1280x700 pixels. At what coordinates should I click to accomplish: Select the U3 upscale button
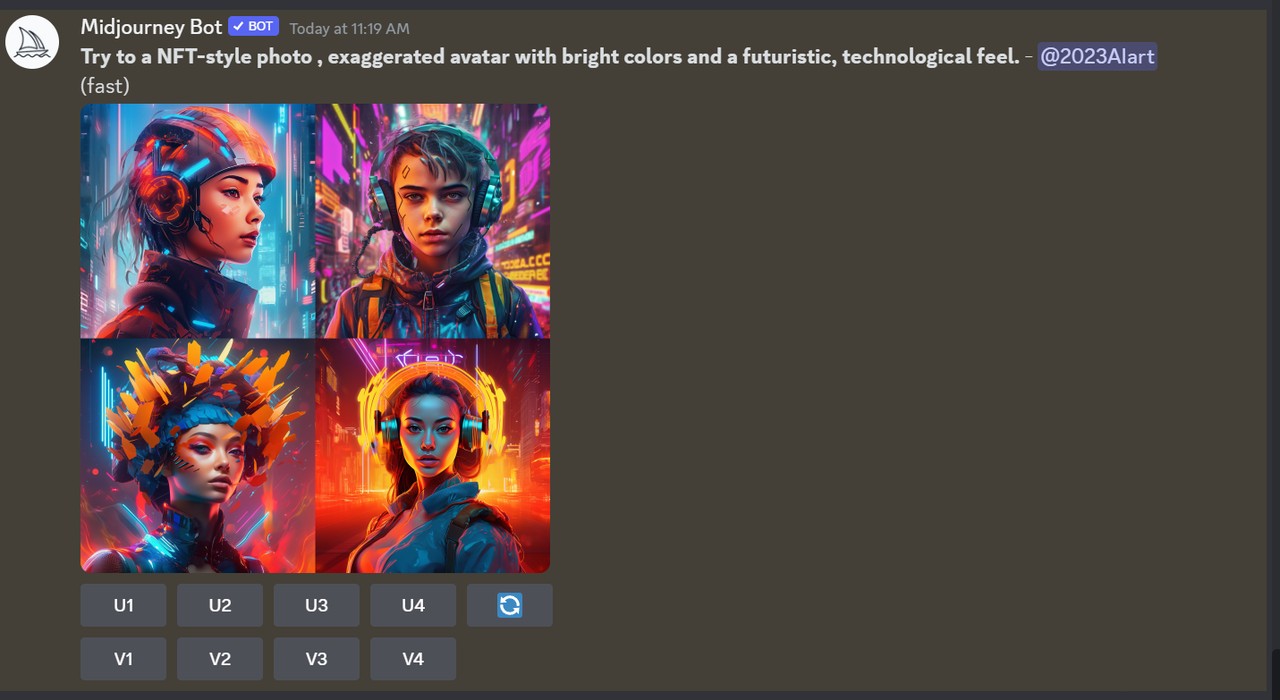[x=317, y=605]
